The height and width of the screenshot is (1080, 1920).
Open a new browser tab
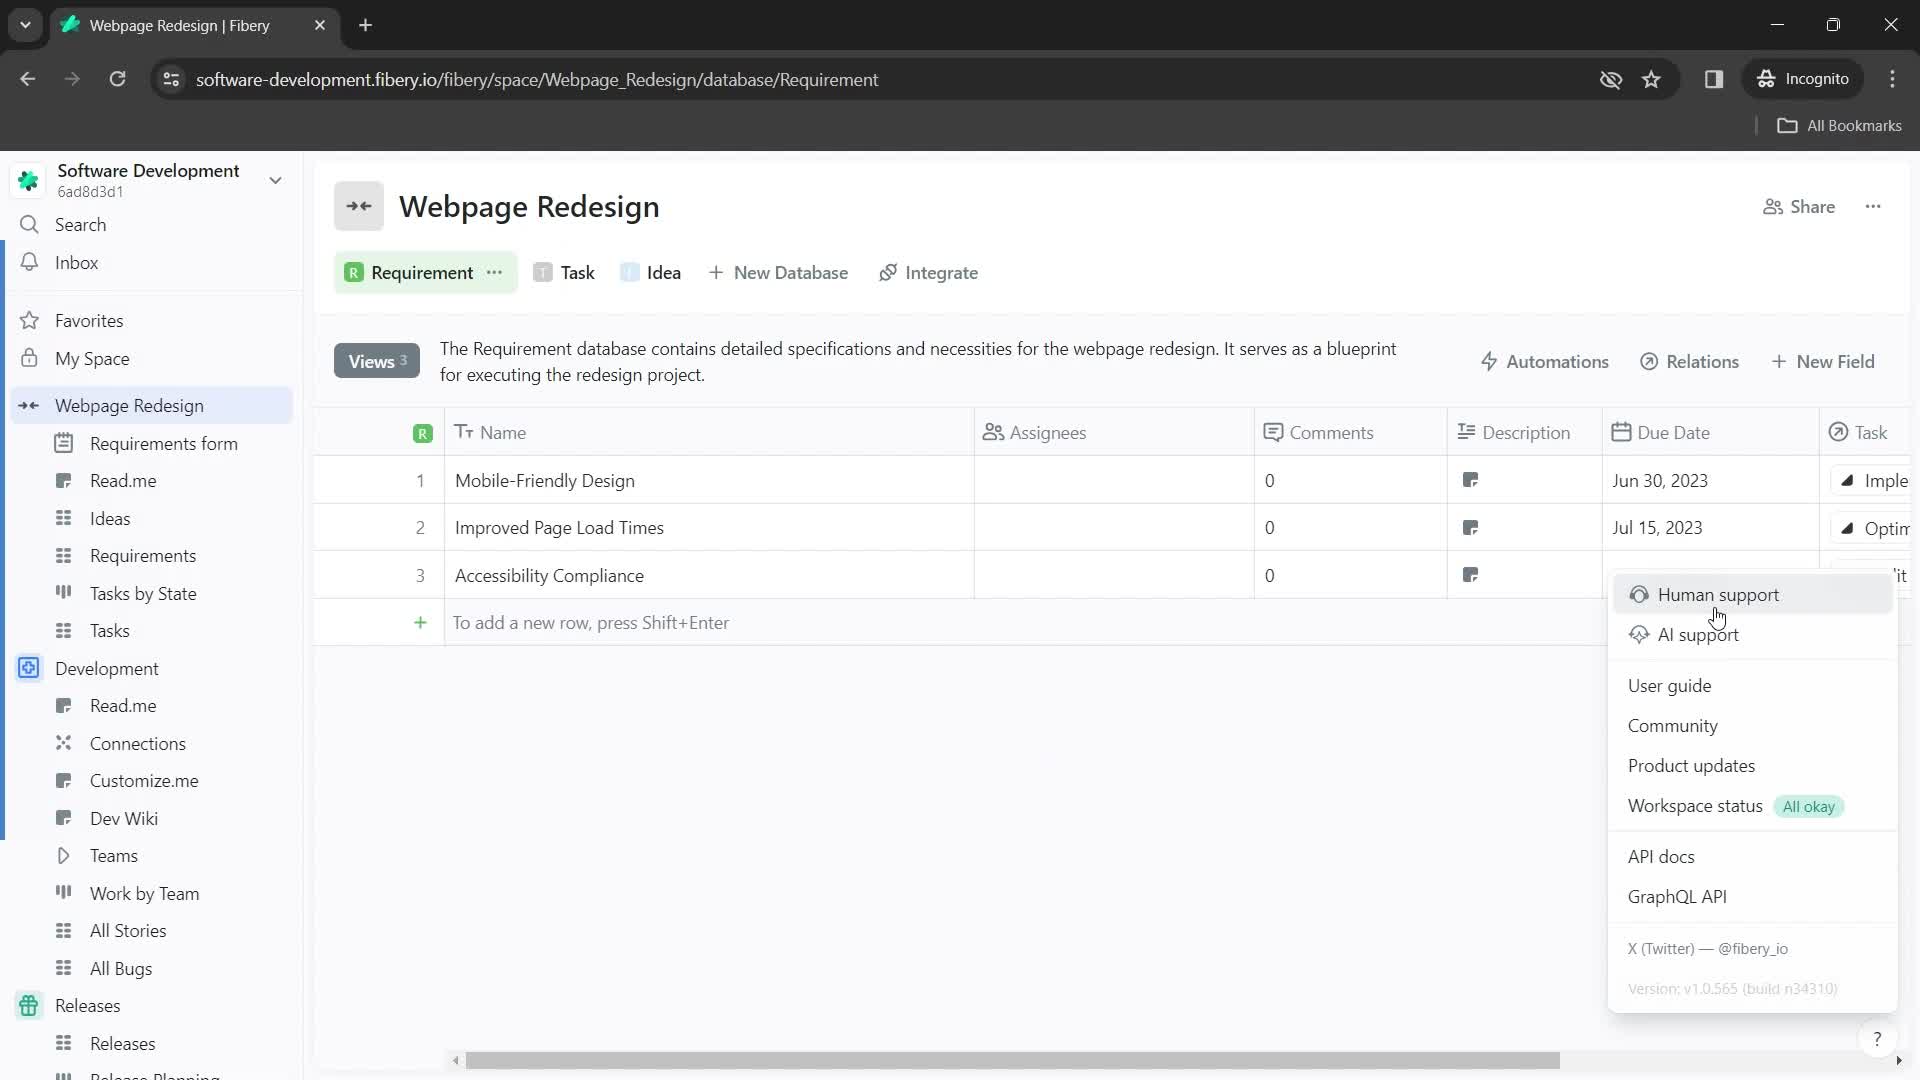tap(365, 25)
